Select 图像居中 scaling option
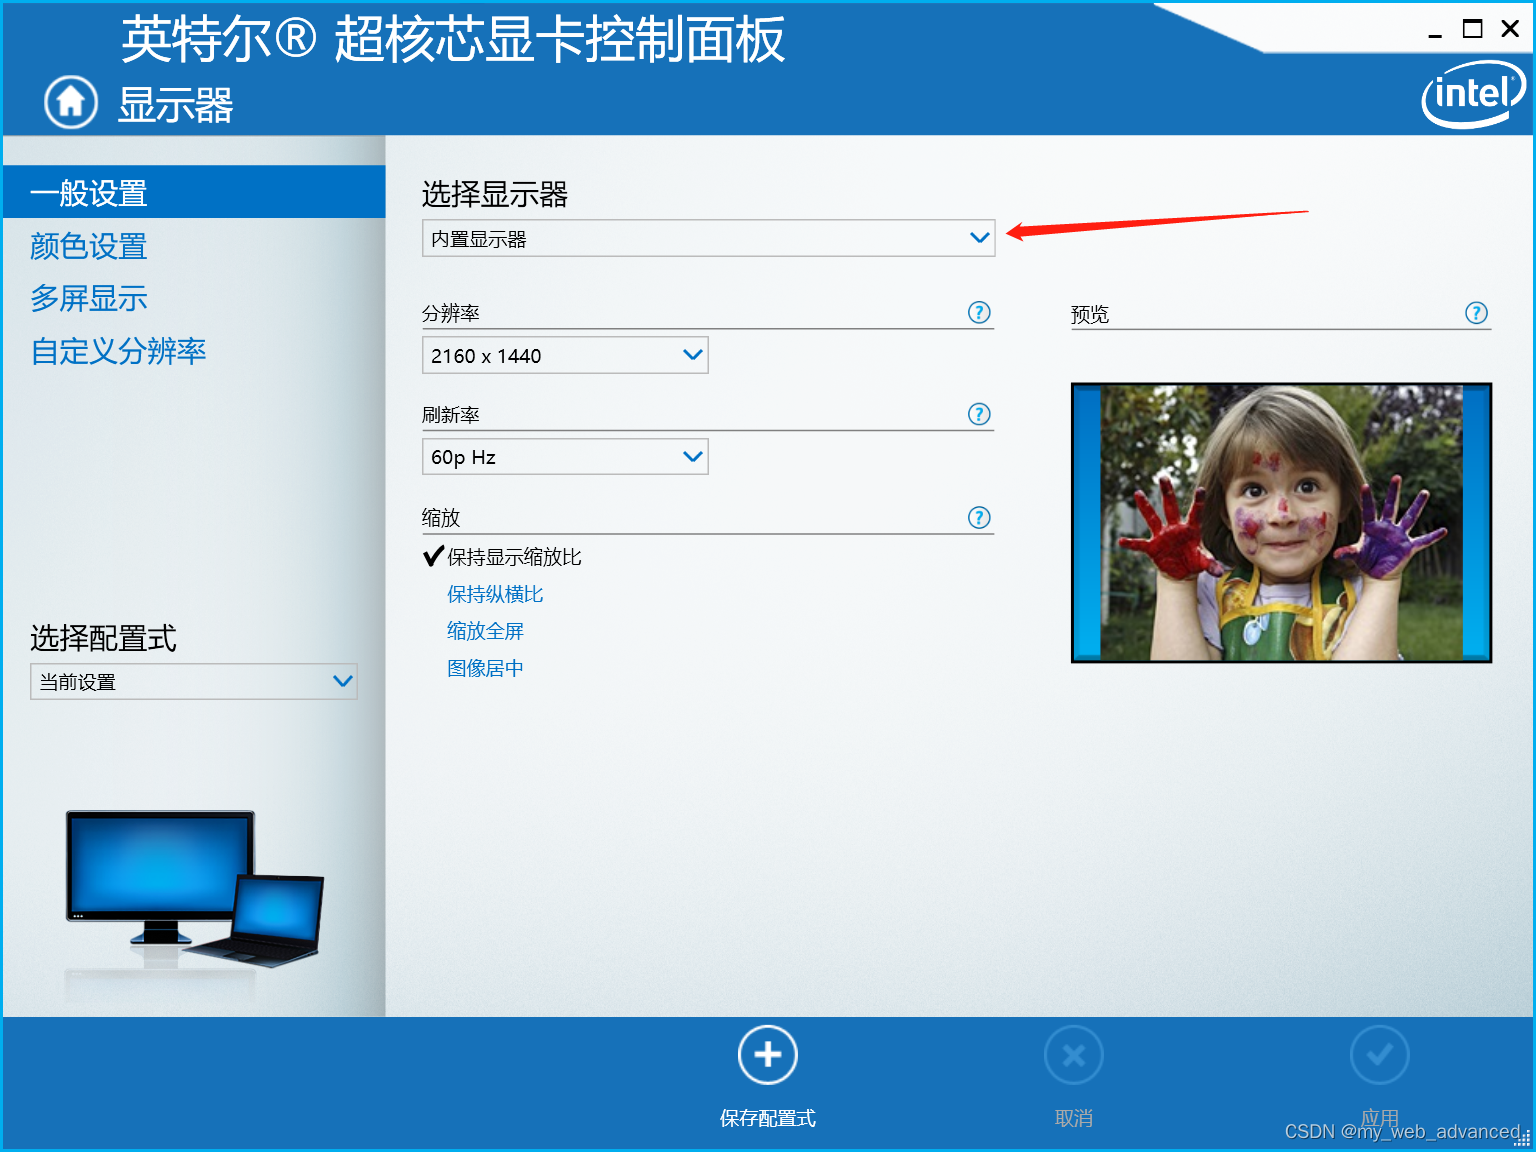 (485, 668)
